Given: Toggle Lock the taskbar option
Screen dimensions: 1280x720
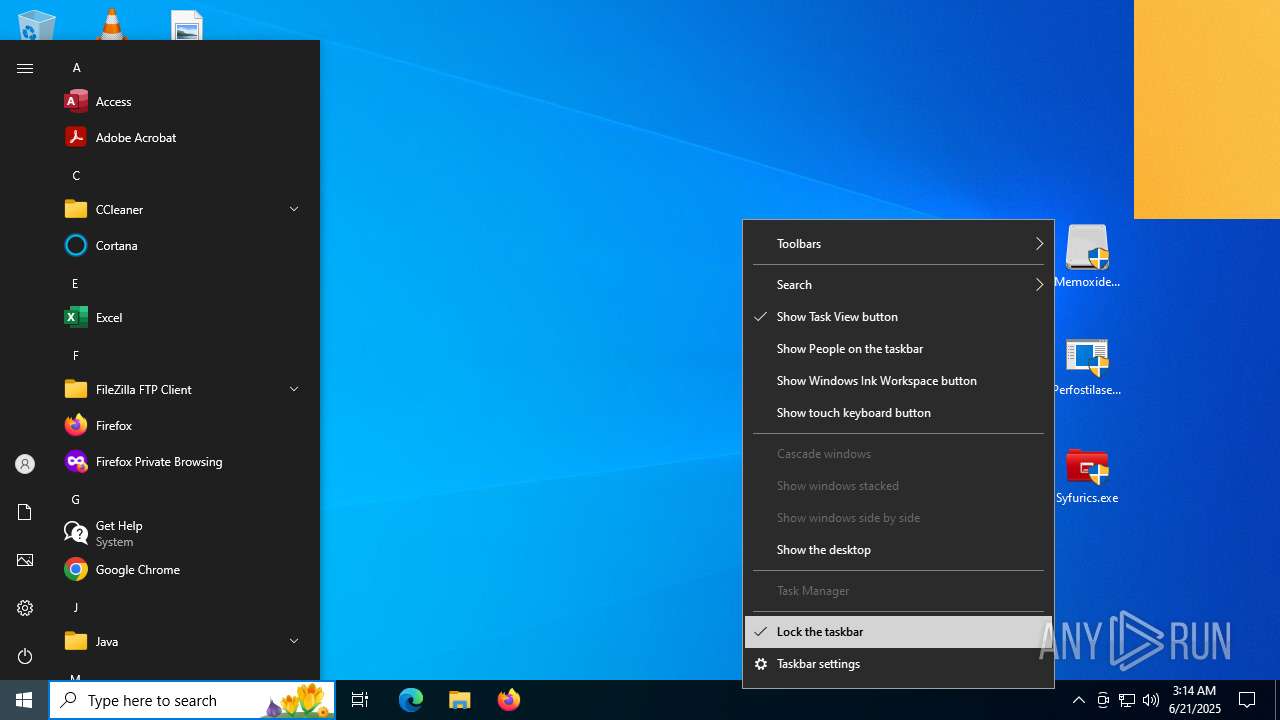Looking at the screenshot, I should pyautogui.click(x=898, y=632).
